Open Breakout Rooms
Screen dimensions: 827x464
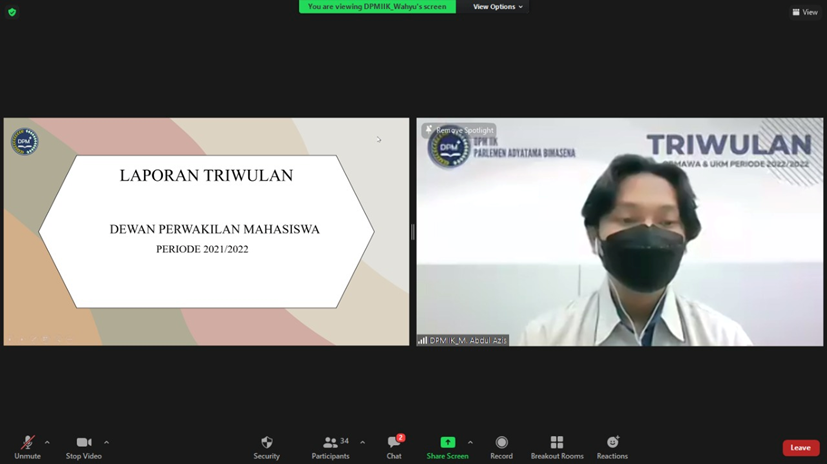557,446
